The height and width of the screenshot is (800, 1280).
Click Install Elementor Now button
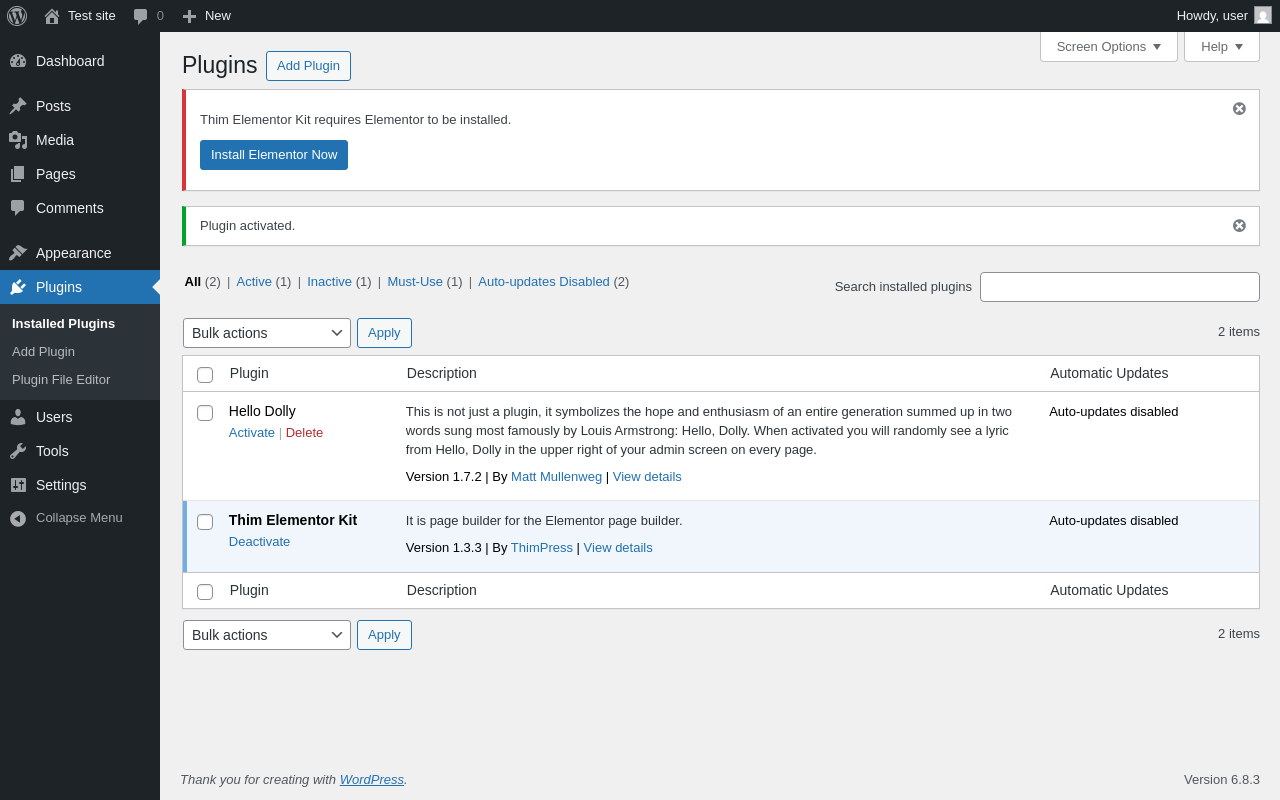tap(274, 155)
